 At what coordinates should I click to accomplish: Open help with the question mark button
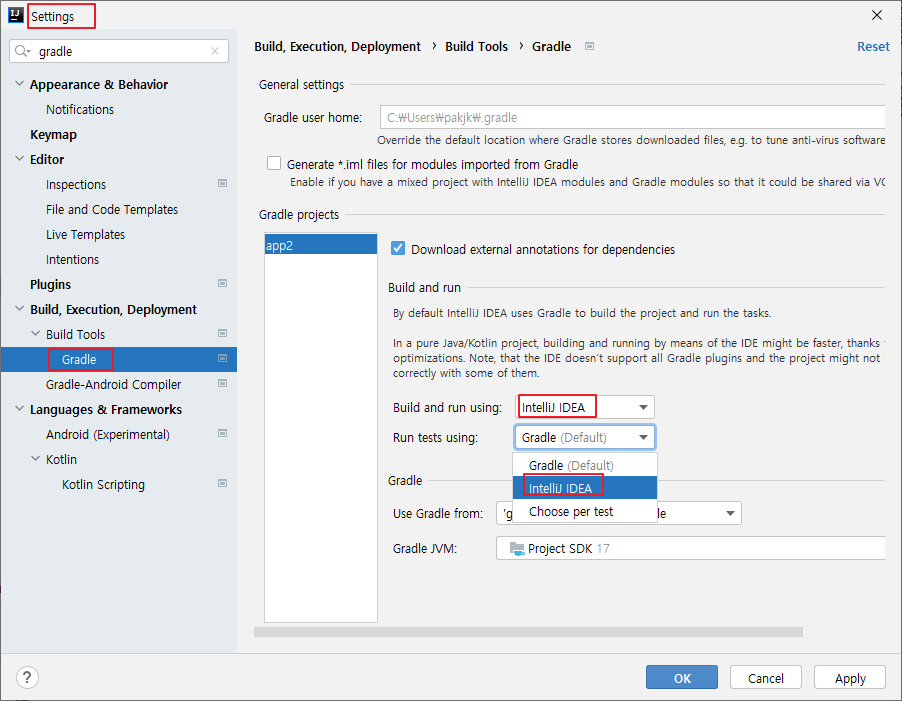click(27, 677)
